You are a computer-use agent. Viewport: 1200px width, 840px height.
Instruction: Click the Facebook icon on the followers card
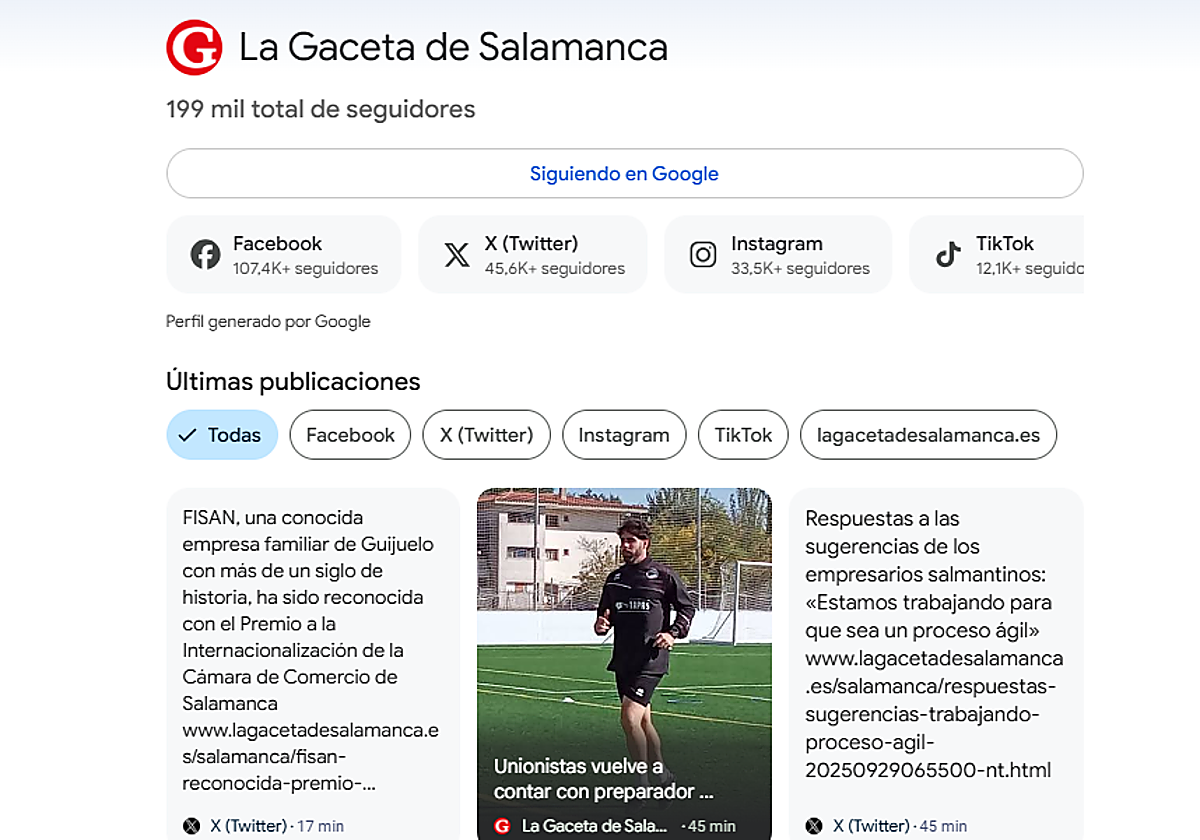[204, 254]
